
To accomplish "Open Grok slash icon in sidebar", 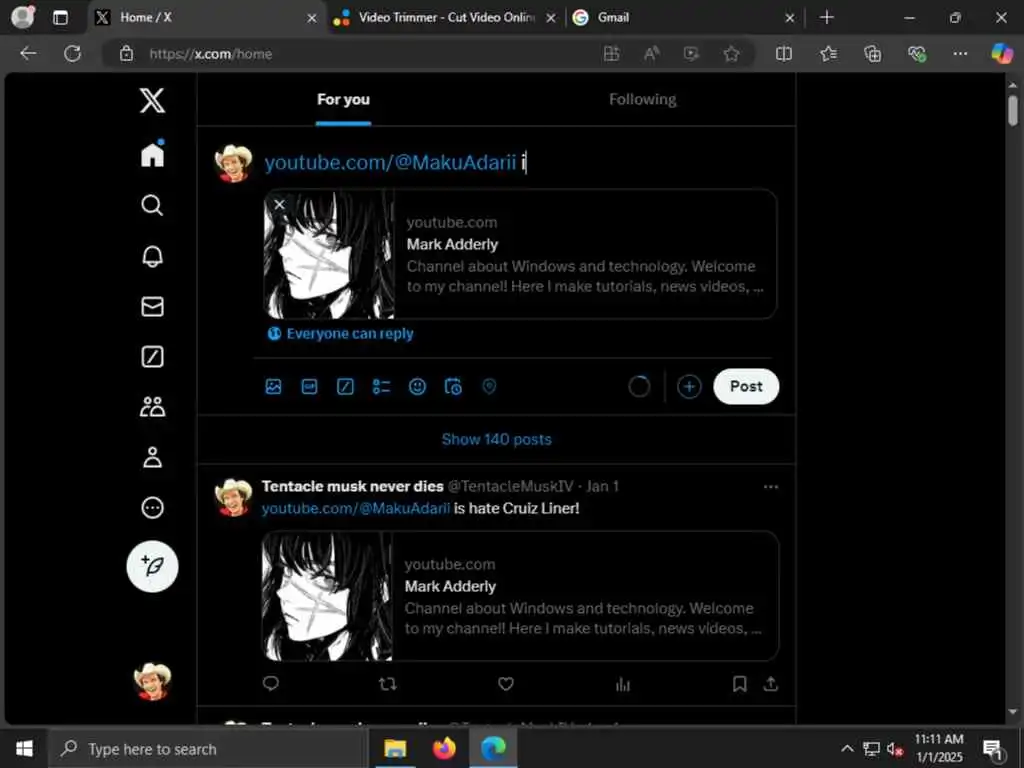I will [x=152, y=357].
